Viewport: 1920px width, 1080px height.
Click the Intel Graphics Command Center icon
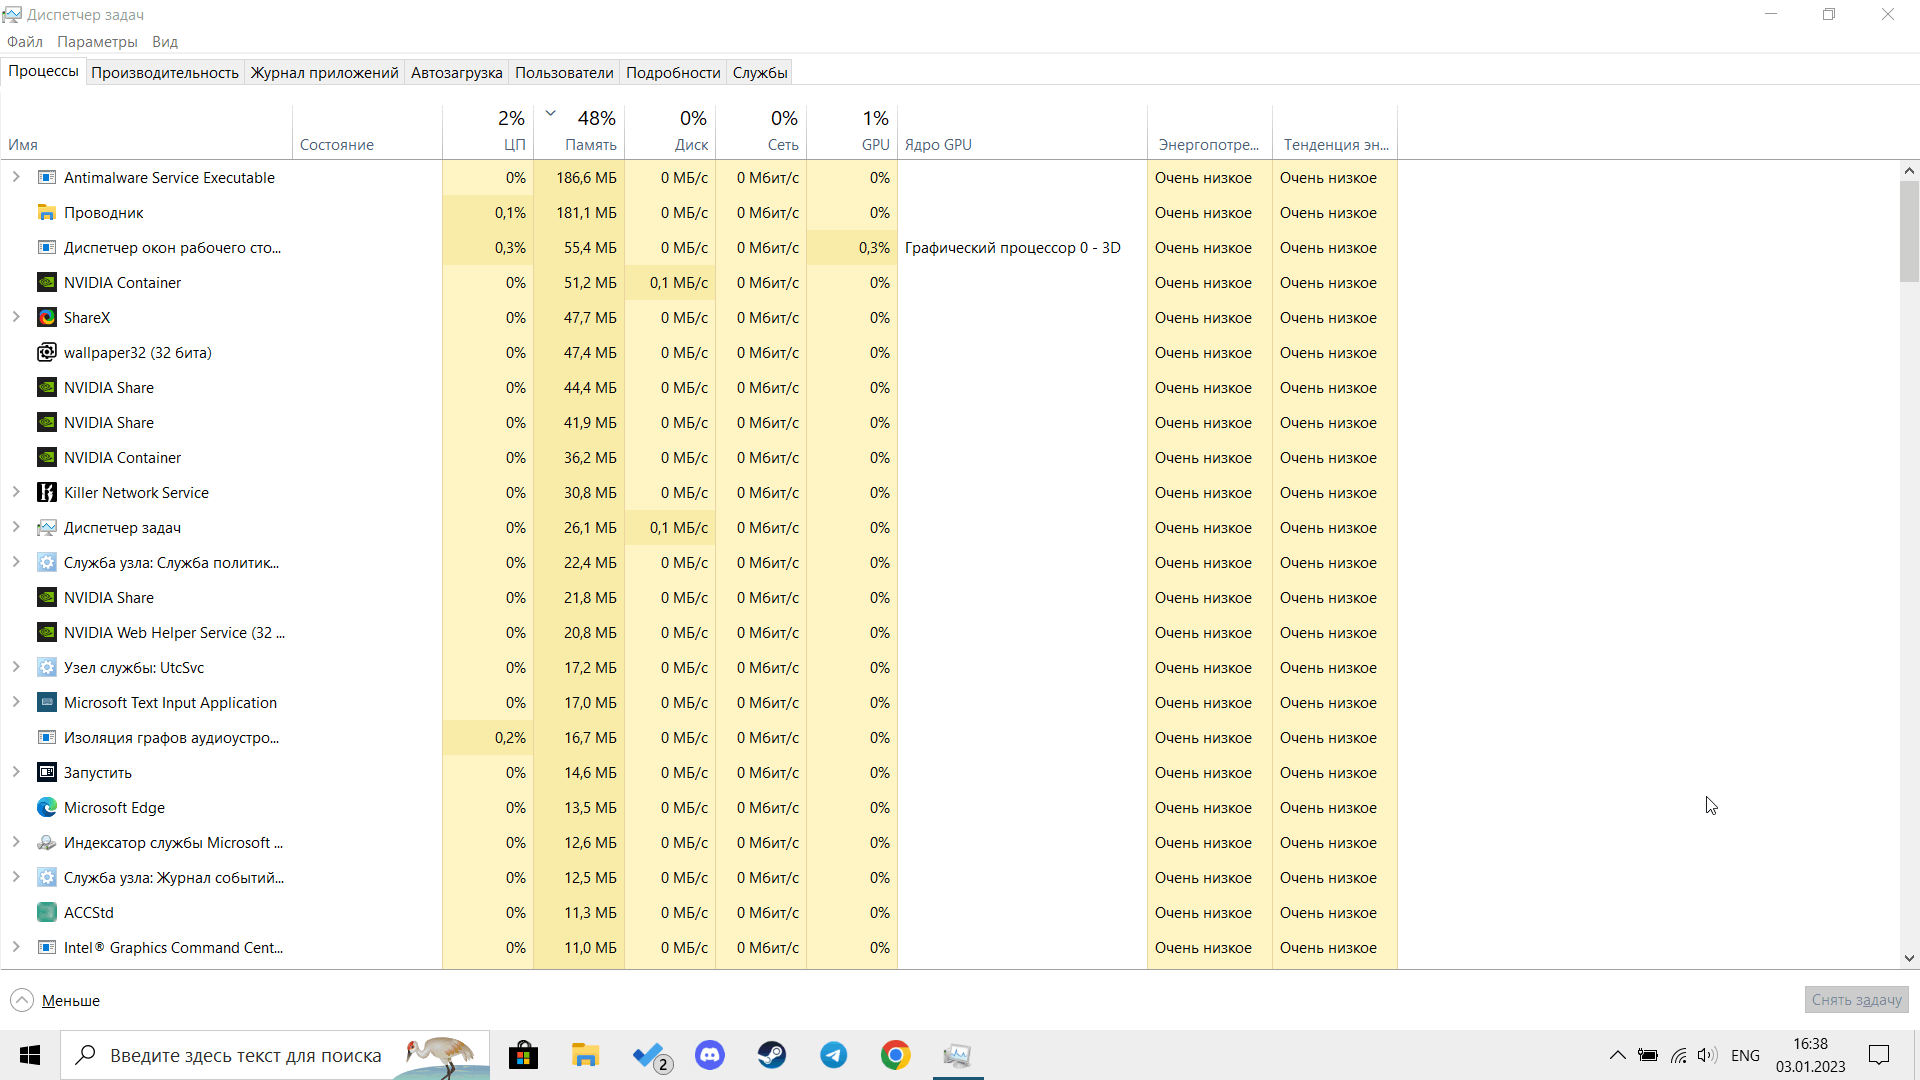click(x=47, y=948)
